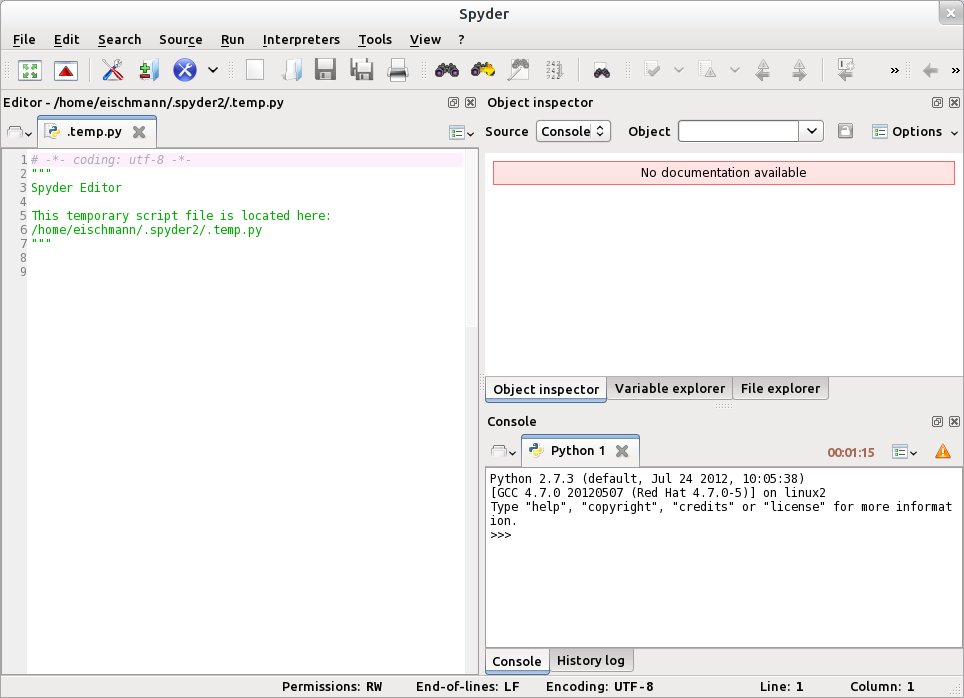
Task: Undock the Console pane with float button
Action: (x=937, y=422)
